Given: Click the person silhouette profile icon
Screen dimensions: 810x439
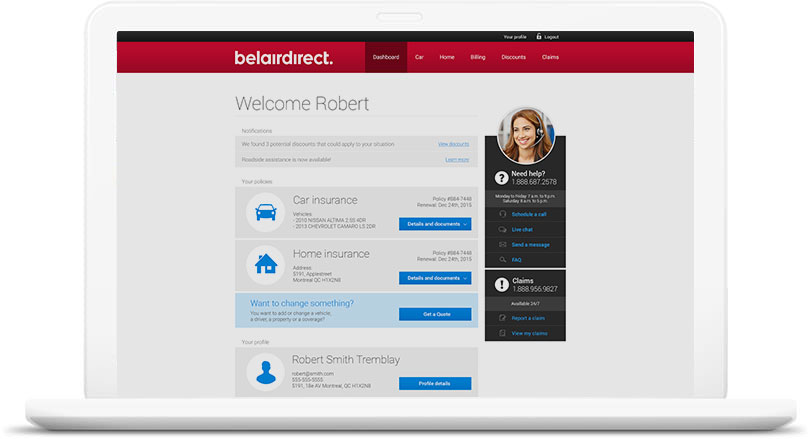Looking at the screenshot, I should [x=266, y=372].
